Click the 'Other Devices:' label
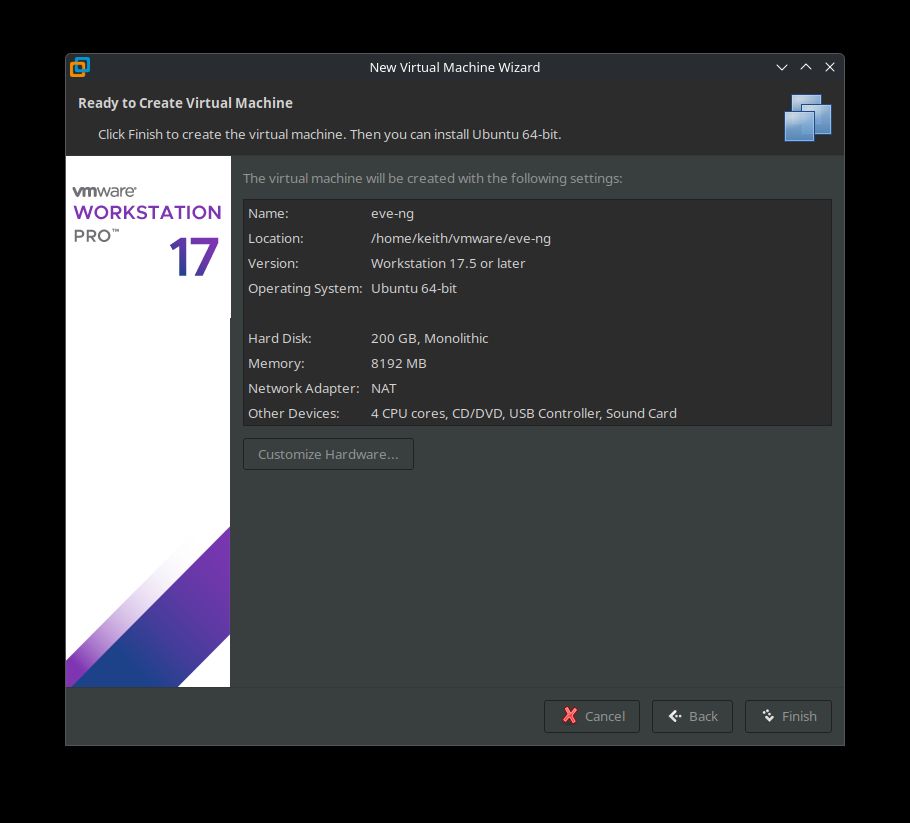Viewport: 910px width, 823px height. tap(294, 413)
